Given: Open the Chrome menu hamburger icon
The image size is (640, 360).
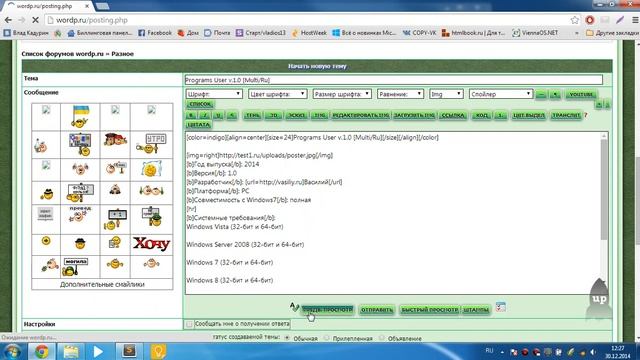Looking at the screenshot, I should (635, 20).
